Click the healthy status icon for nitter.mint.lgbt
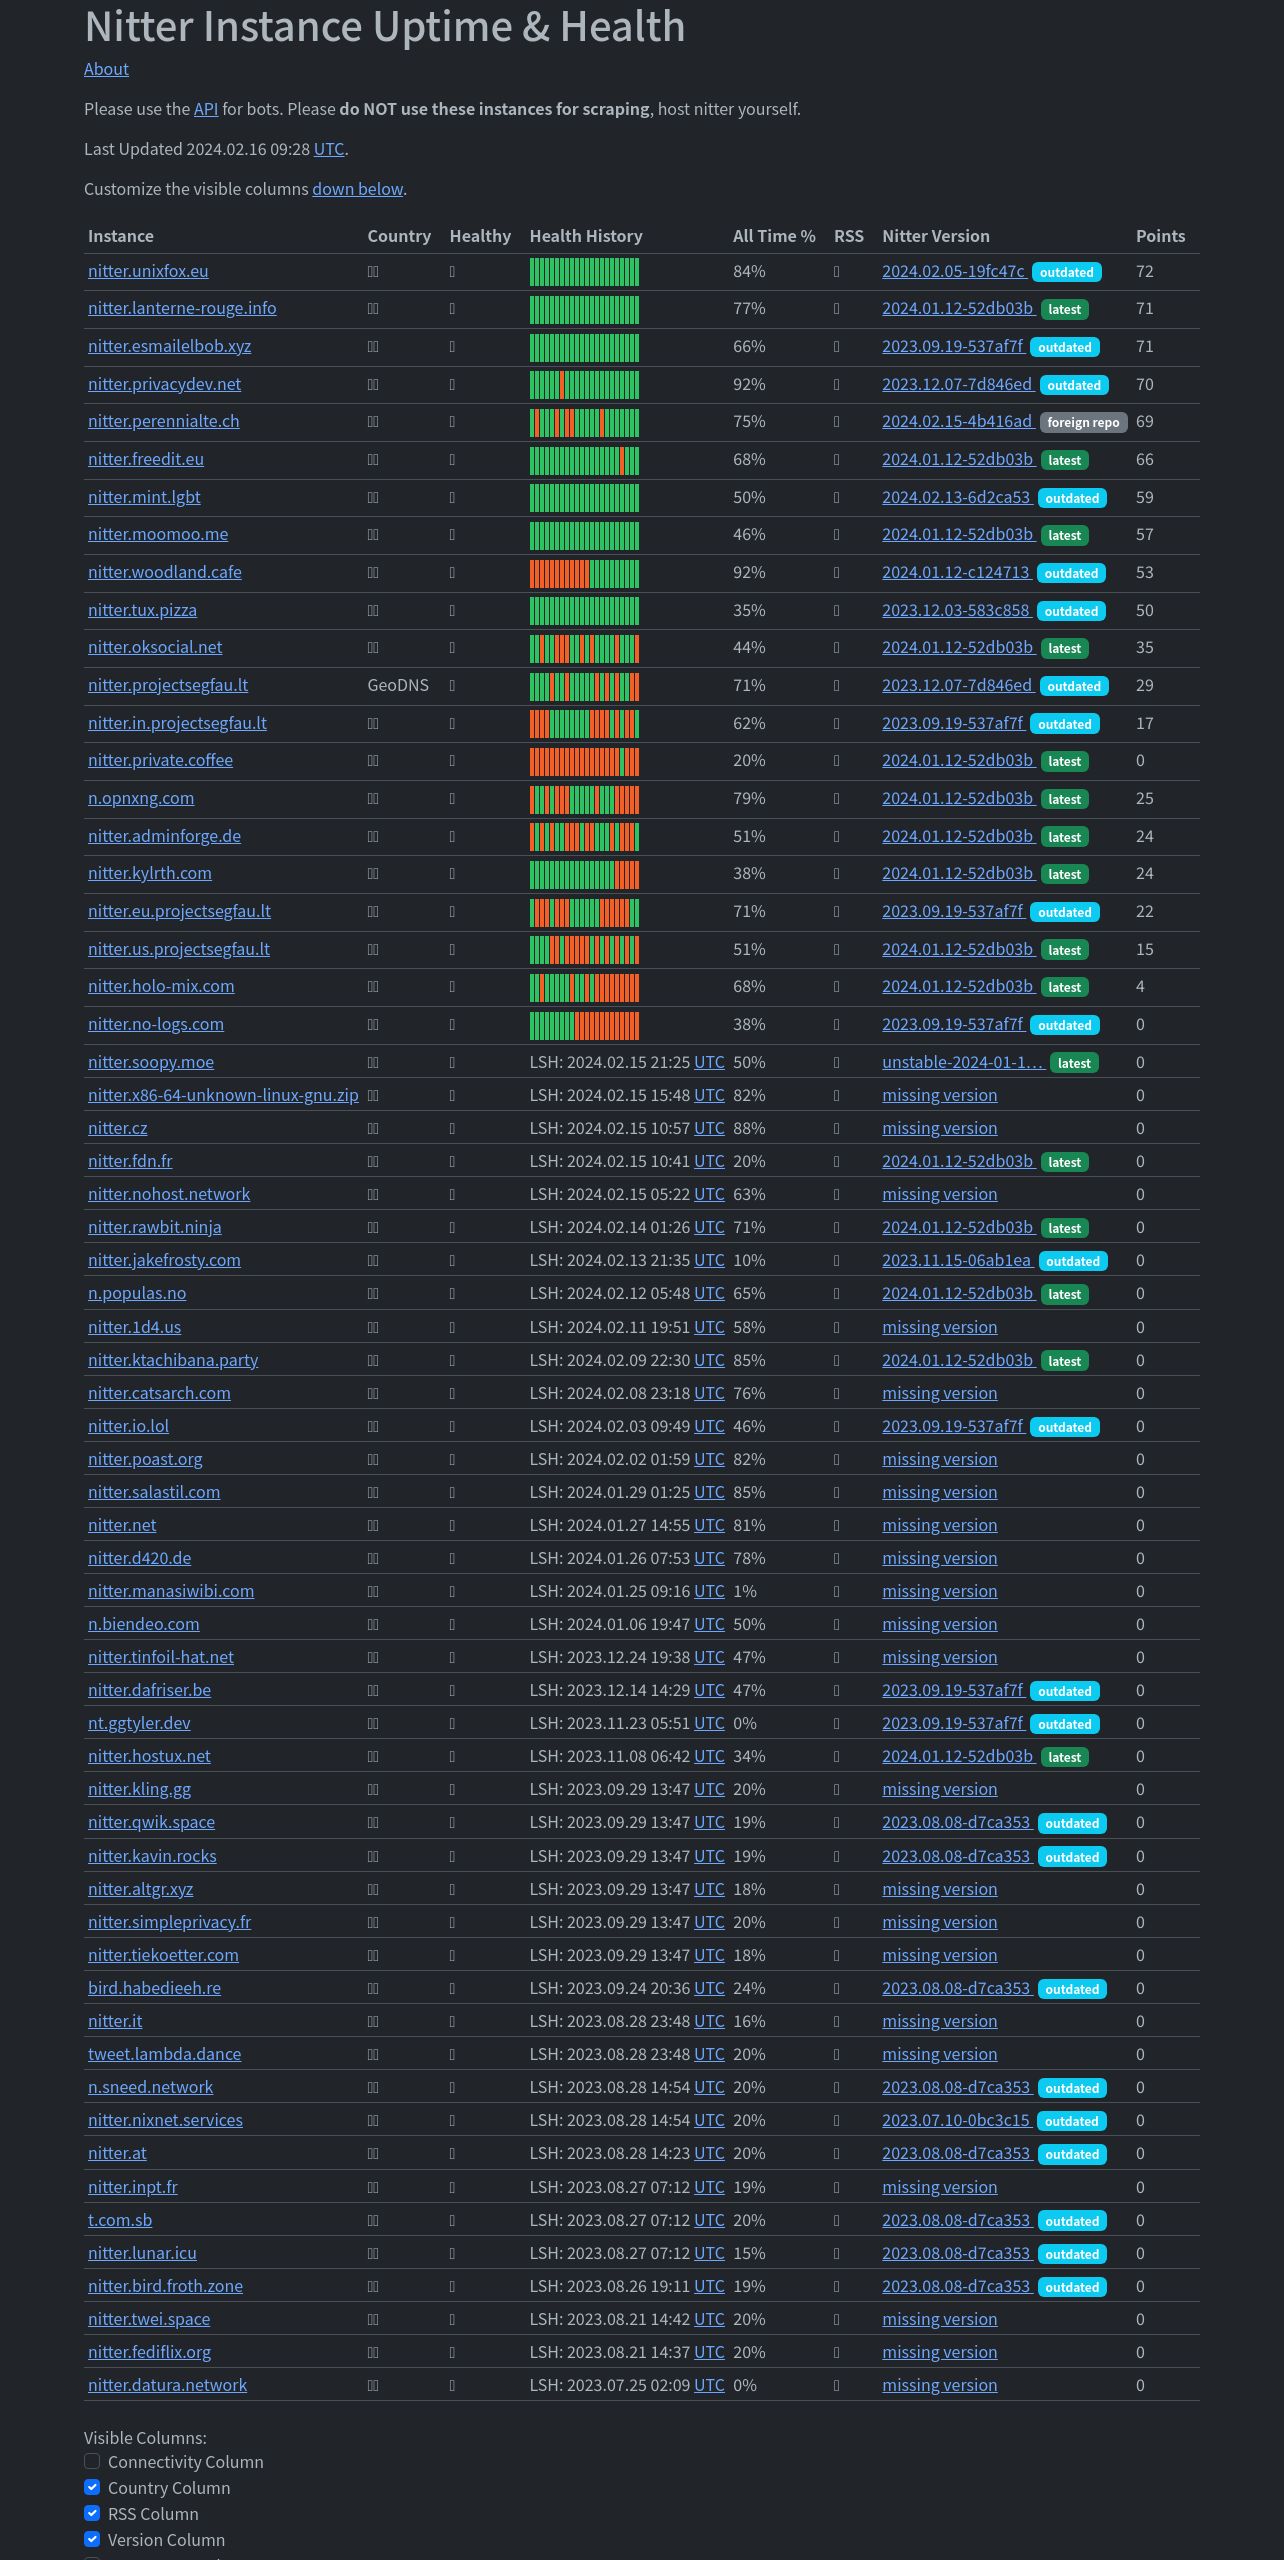 (452, 498)
